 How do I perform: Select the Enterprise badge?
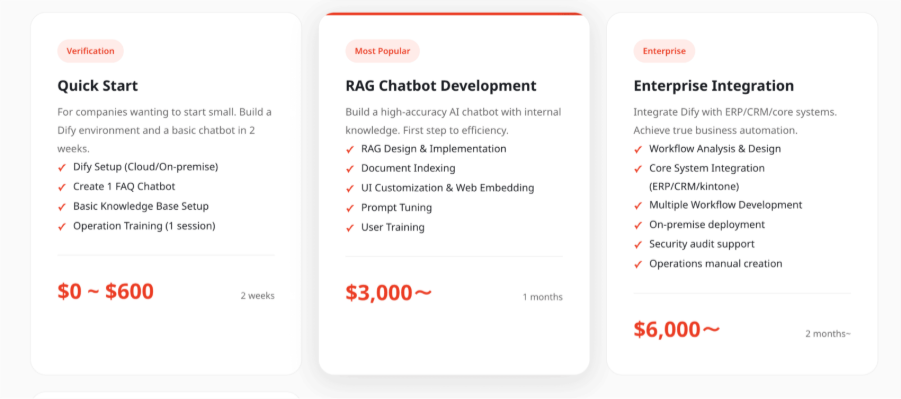(664, 51)
